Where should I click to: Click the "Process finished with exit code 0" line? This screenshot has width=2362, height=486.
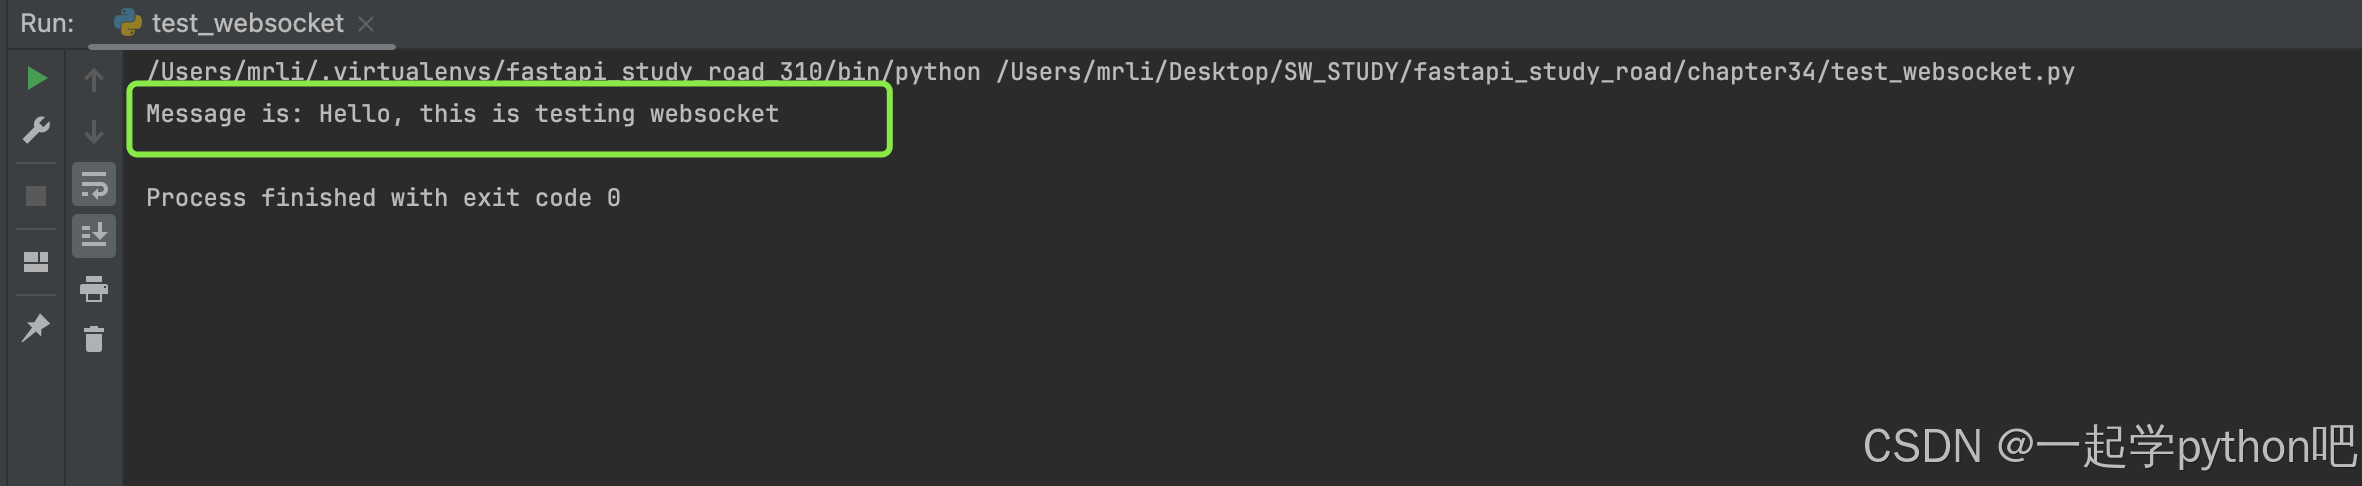(x=383, y=198)
